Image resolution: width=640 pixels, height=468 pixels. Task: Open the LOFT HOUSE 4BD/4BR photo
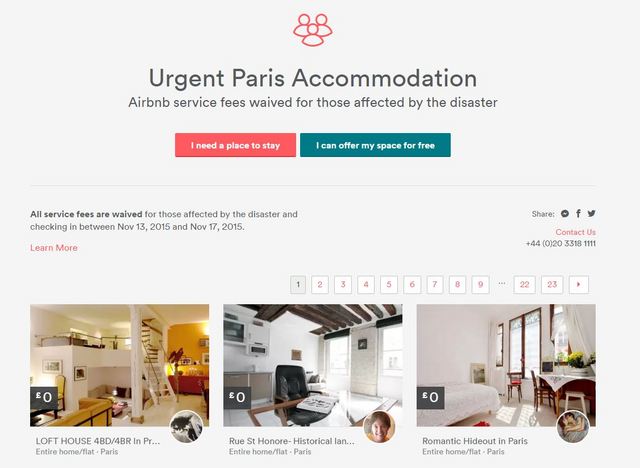coord(120,365)
